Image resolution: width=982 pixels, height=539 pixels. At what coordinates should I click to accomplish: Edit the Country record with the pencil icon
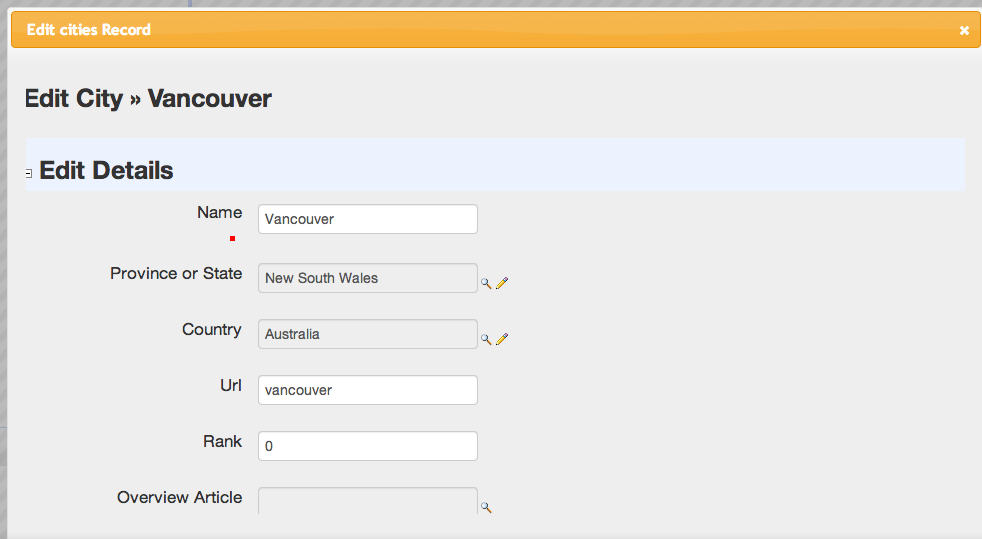point(502,339)
